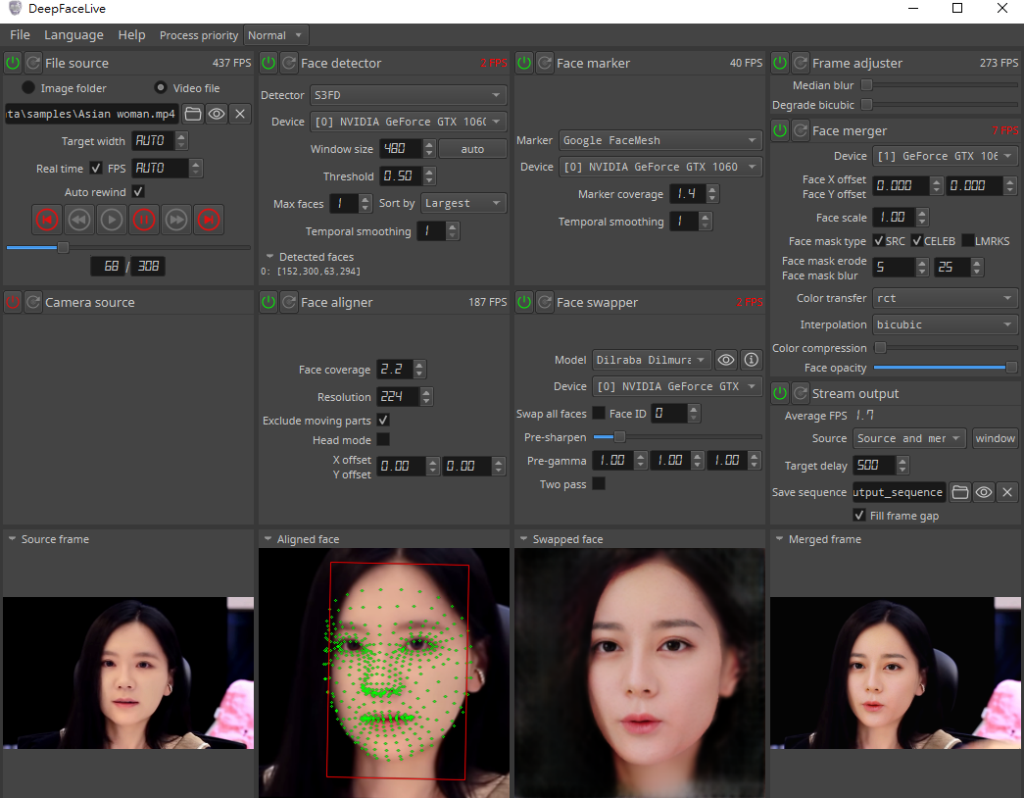
Task: Power off the Face merger module
Action: pos(781,131)
